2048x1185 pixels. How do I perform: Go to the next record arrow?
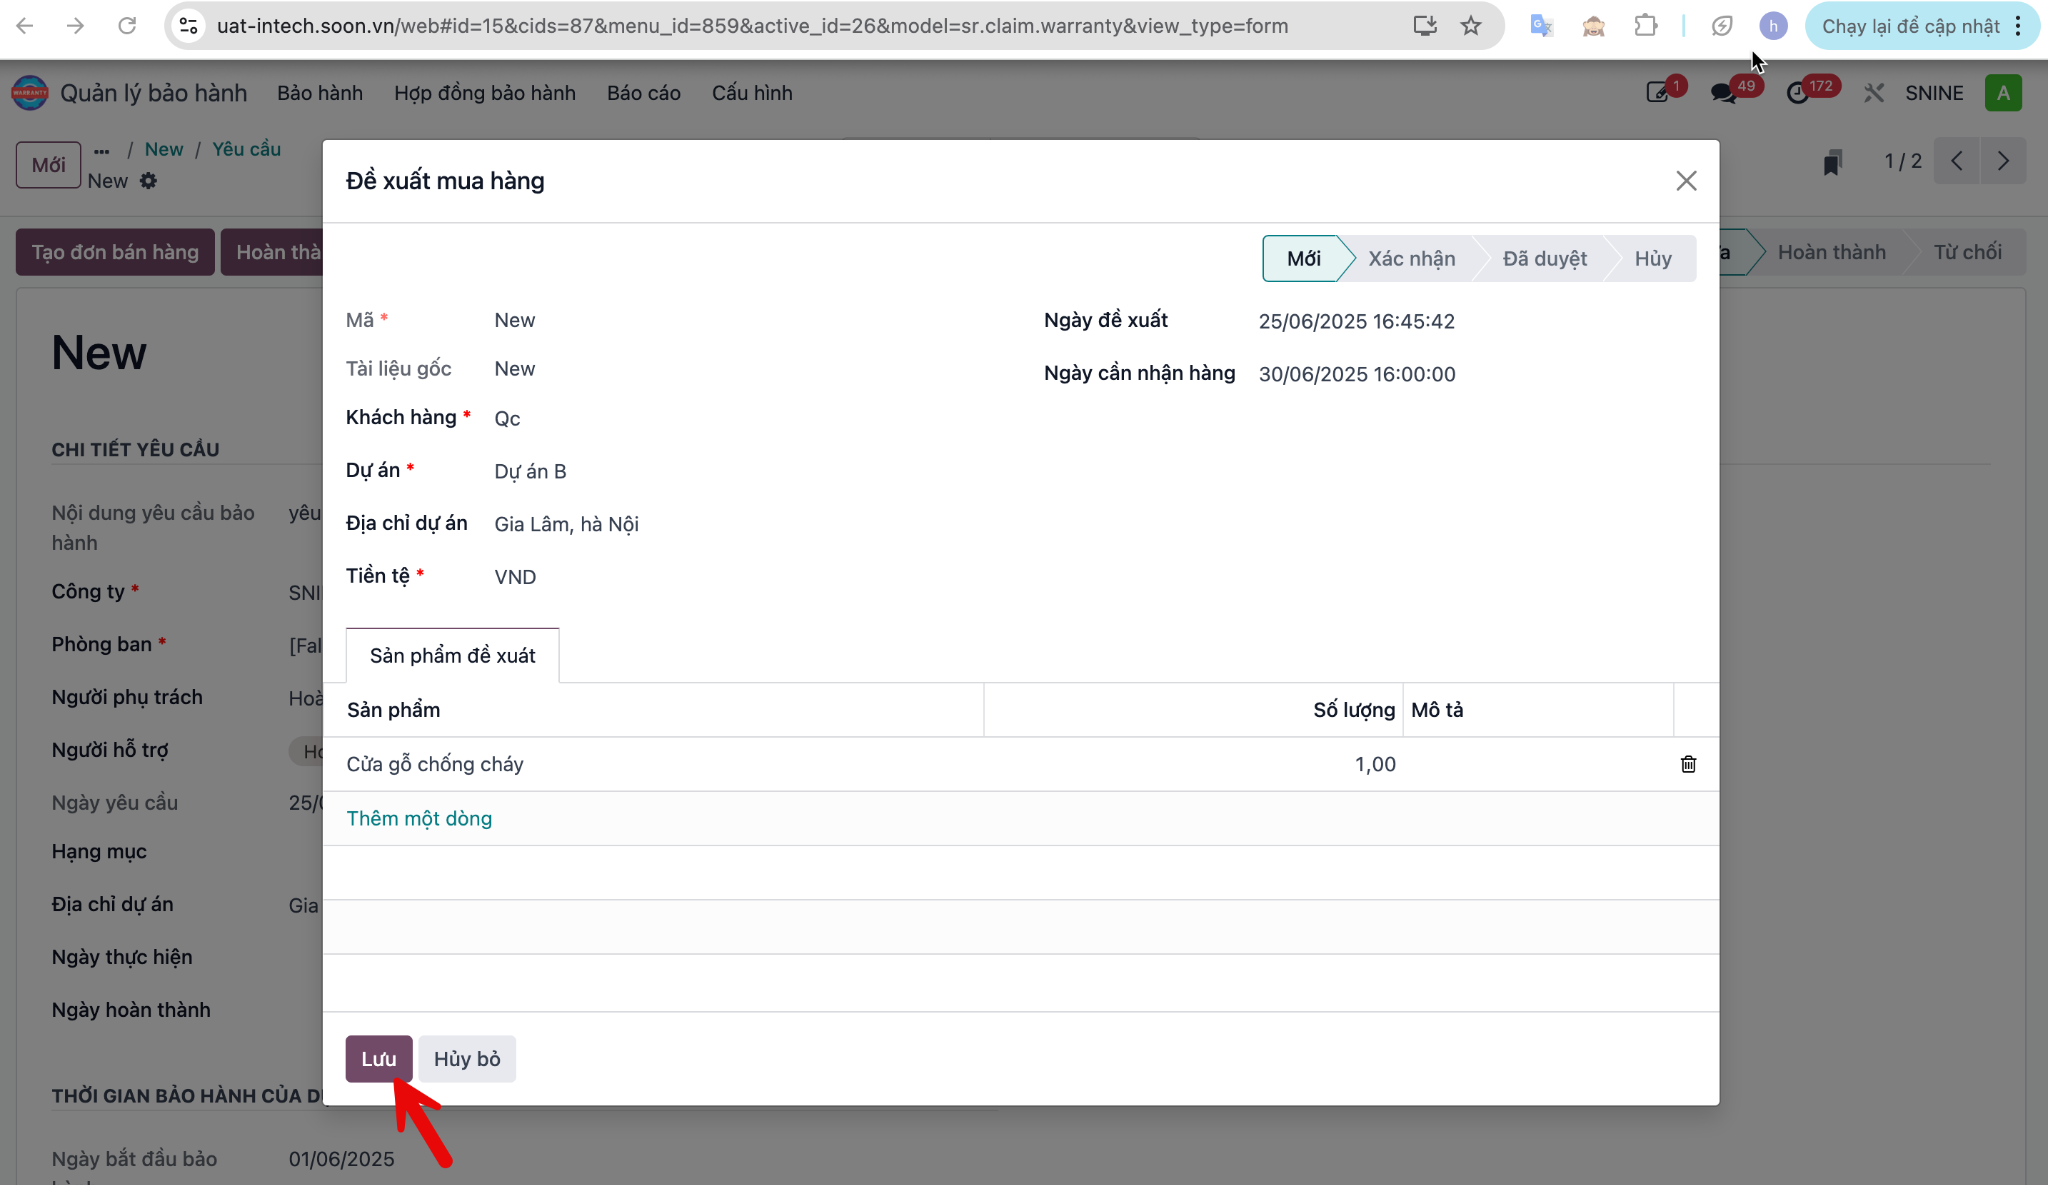pos(2003,161)
